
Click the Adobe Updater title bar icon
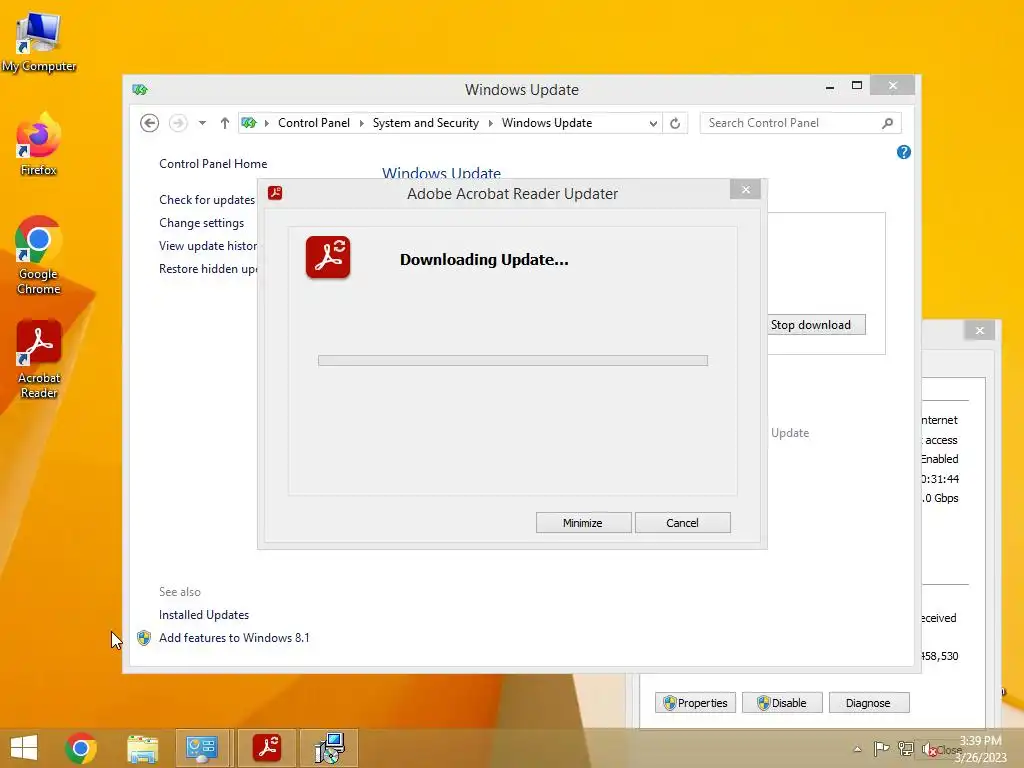click(x=275, y=193)
